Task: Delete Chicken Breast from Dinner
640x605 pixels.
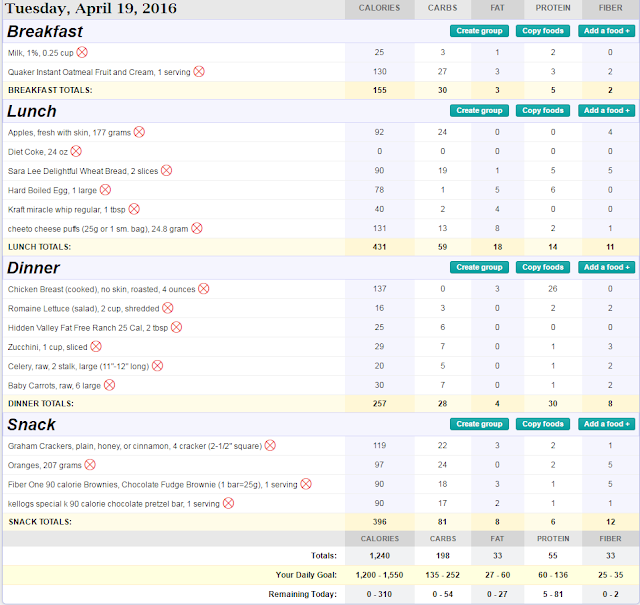Action: pyautogui.click(x=204, y=289)
